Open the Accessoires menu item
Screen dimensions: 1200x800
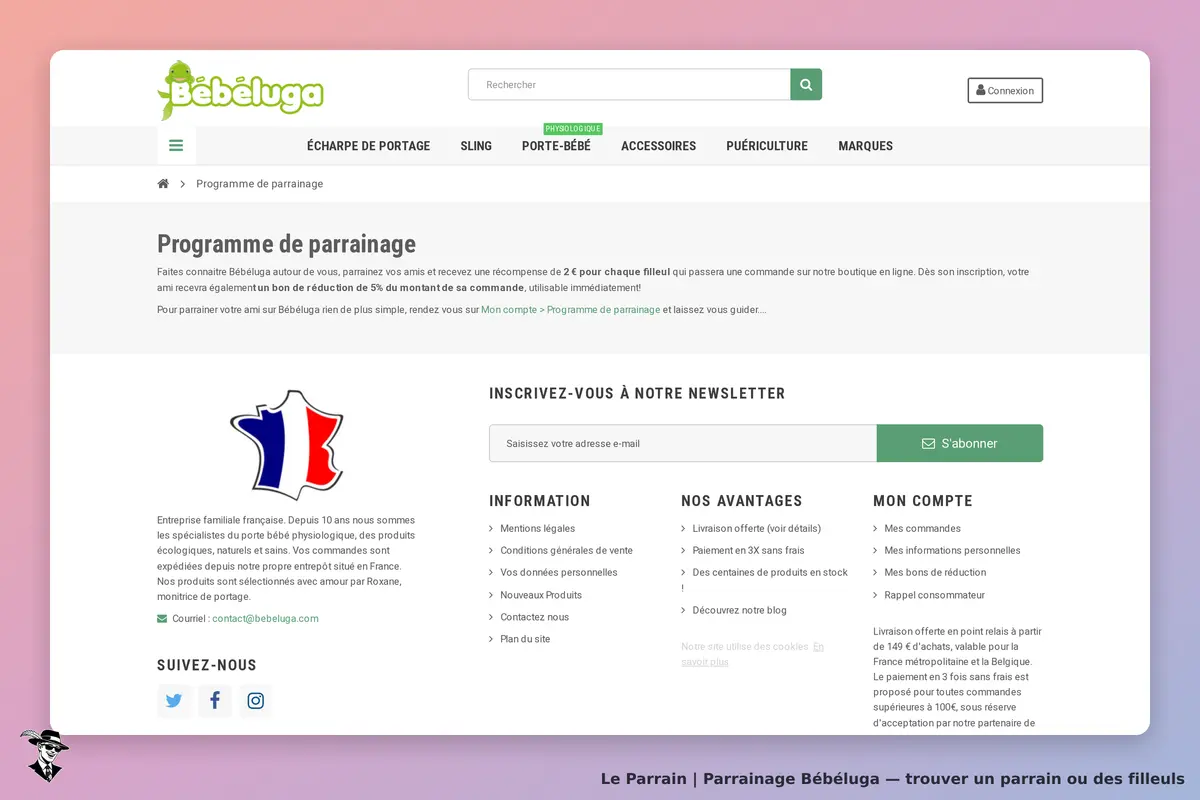(658, 146)
